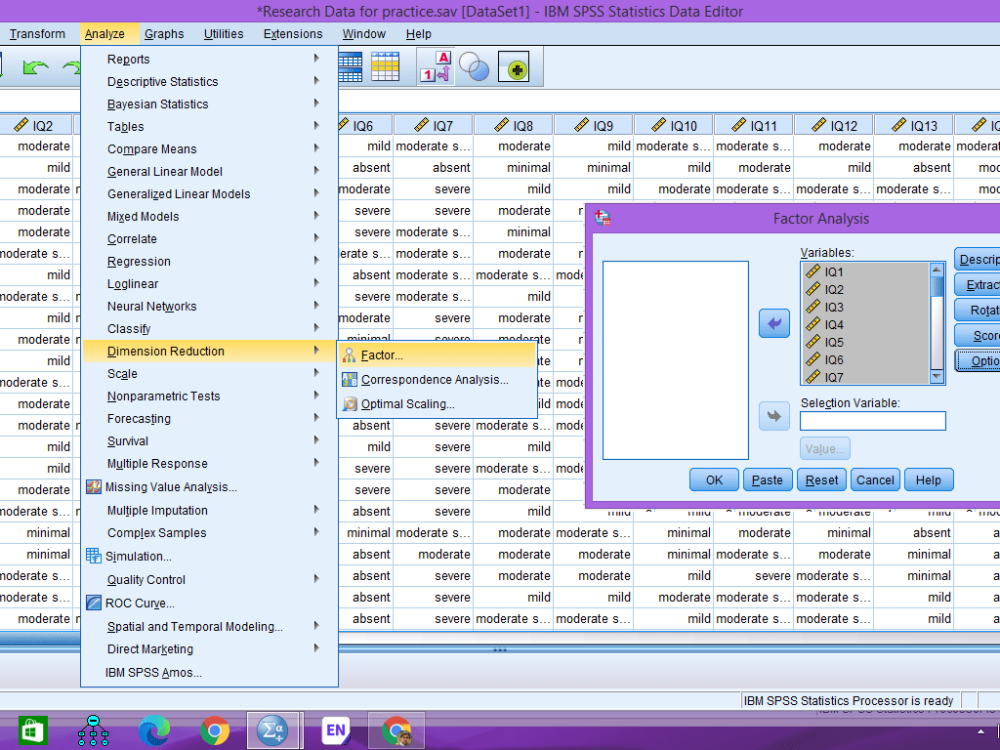1000x750 pixels.
Task: Click the undo arrow toolbar icon
Action: tap(35, 68)
